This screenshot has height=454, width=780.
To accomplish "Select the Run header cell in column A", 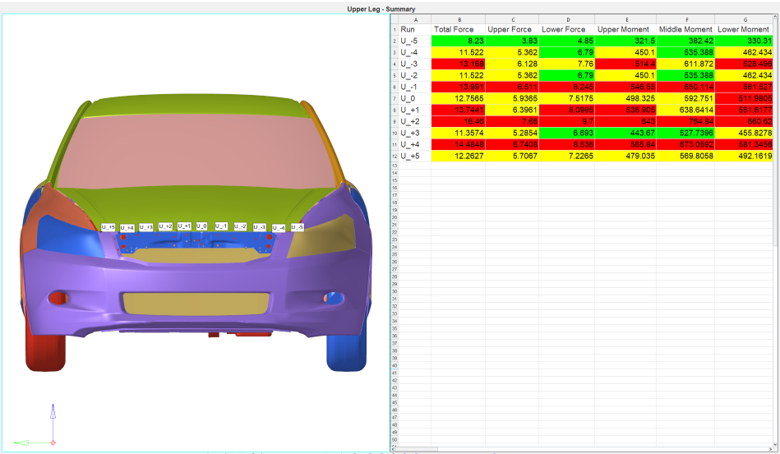I will 414,30.
